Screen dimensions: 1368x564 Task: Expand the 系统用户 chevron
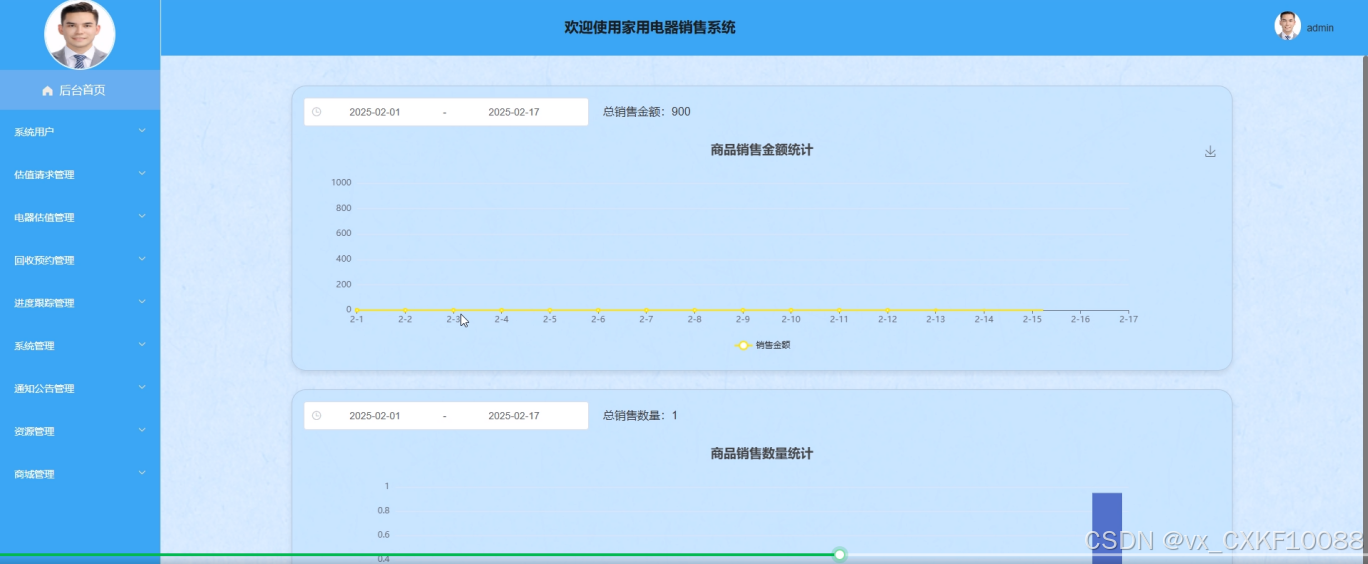click(x=142, y=131)
